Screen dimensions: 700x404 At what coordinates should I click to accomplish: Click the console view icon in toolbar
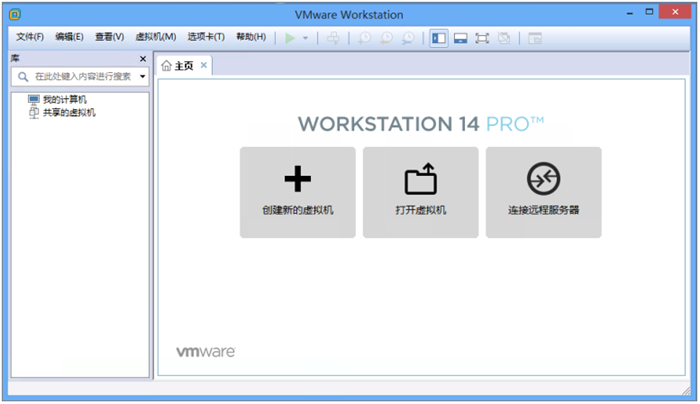click(535, 38)
